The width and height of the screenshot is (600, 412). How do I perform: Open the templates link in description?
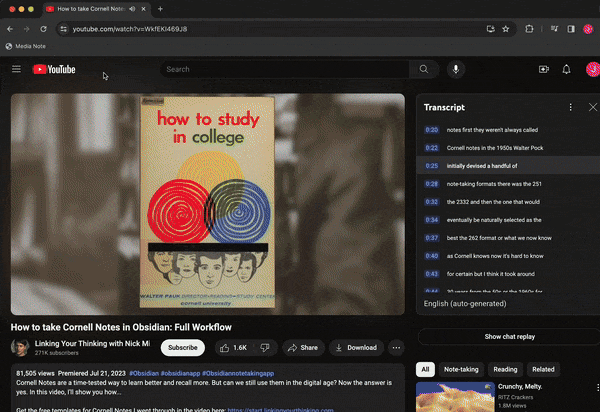pyautogui.click(x=280, y=410)
